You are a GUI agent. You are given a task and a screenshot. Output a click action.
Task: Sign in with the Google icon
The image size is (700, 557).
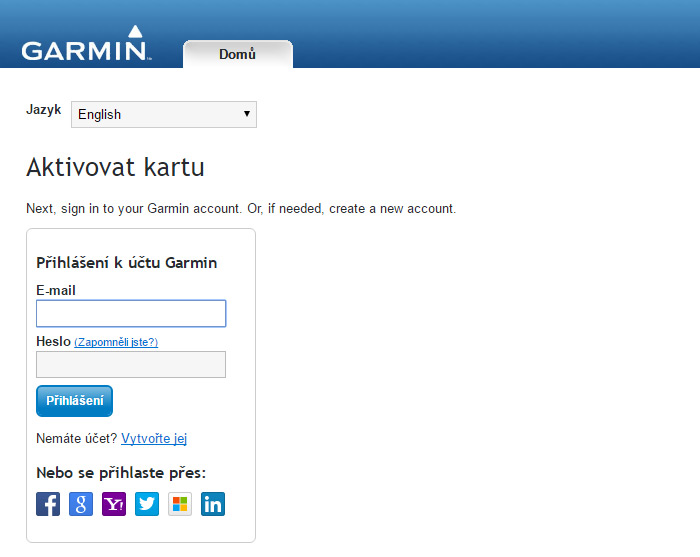pos(81,504)
